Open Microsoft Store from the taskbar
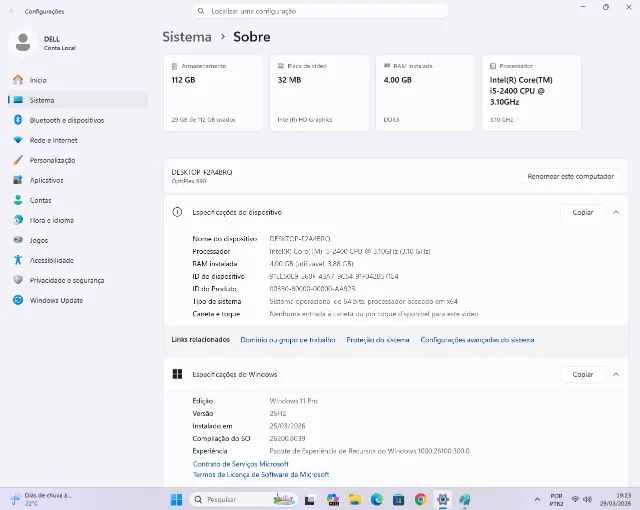The image size is (640, 510). point(399,499)
